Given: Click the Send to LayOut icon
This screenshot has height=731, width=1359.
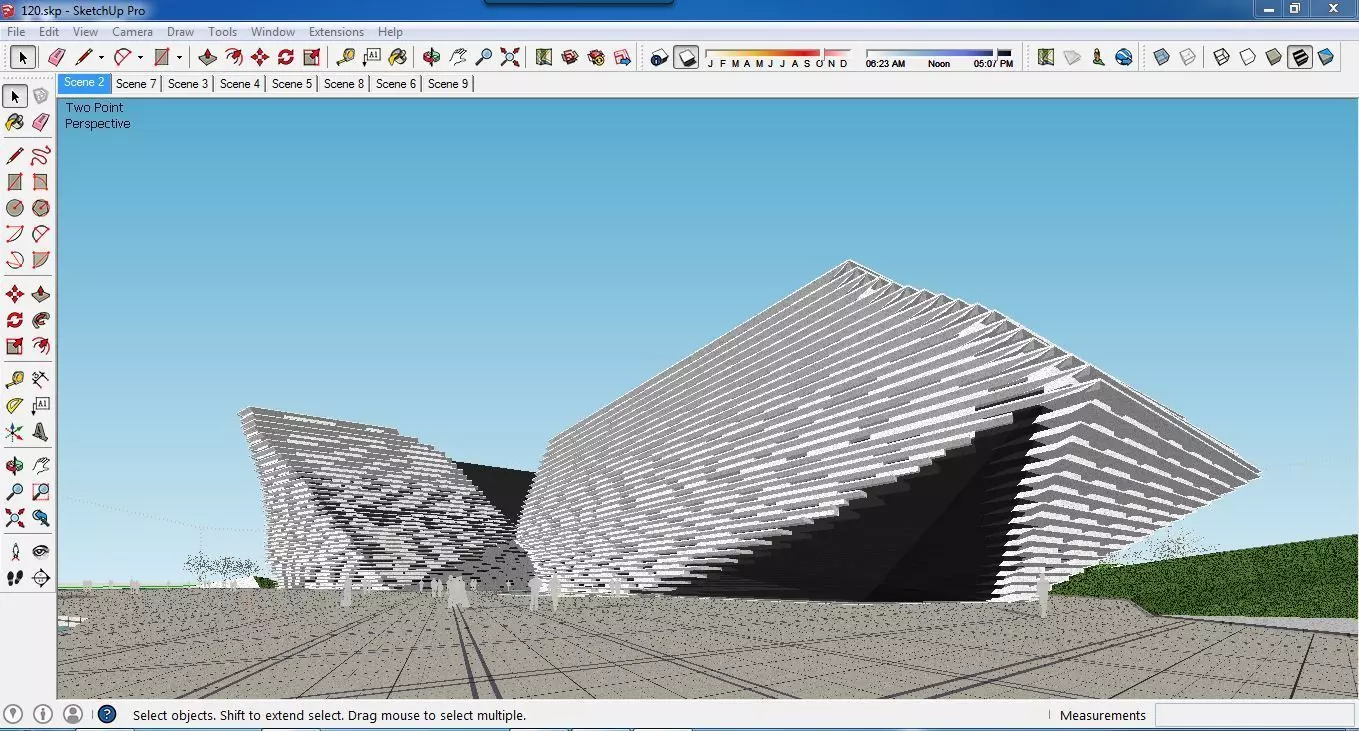Looking at the screenshot, I should [x=622, y=57].
